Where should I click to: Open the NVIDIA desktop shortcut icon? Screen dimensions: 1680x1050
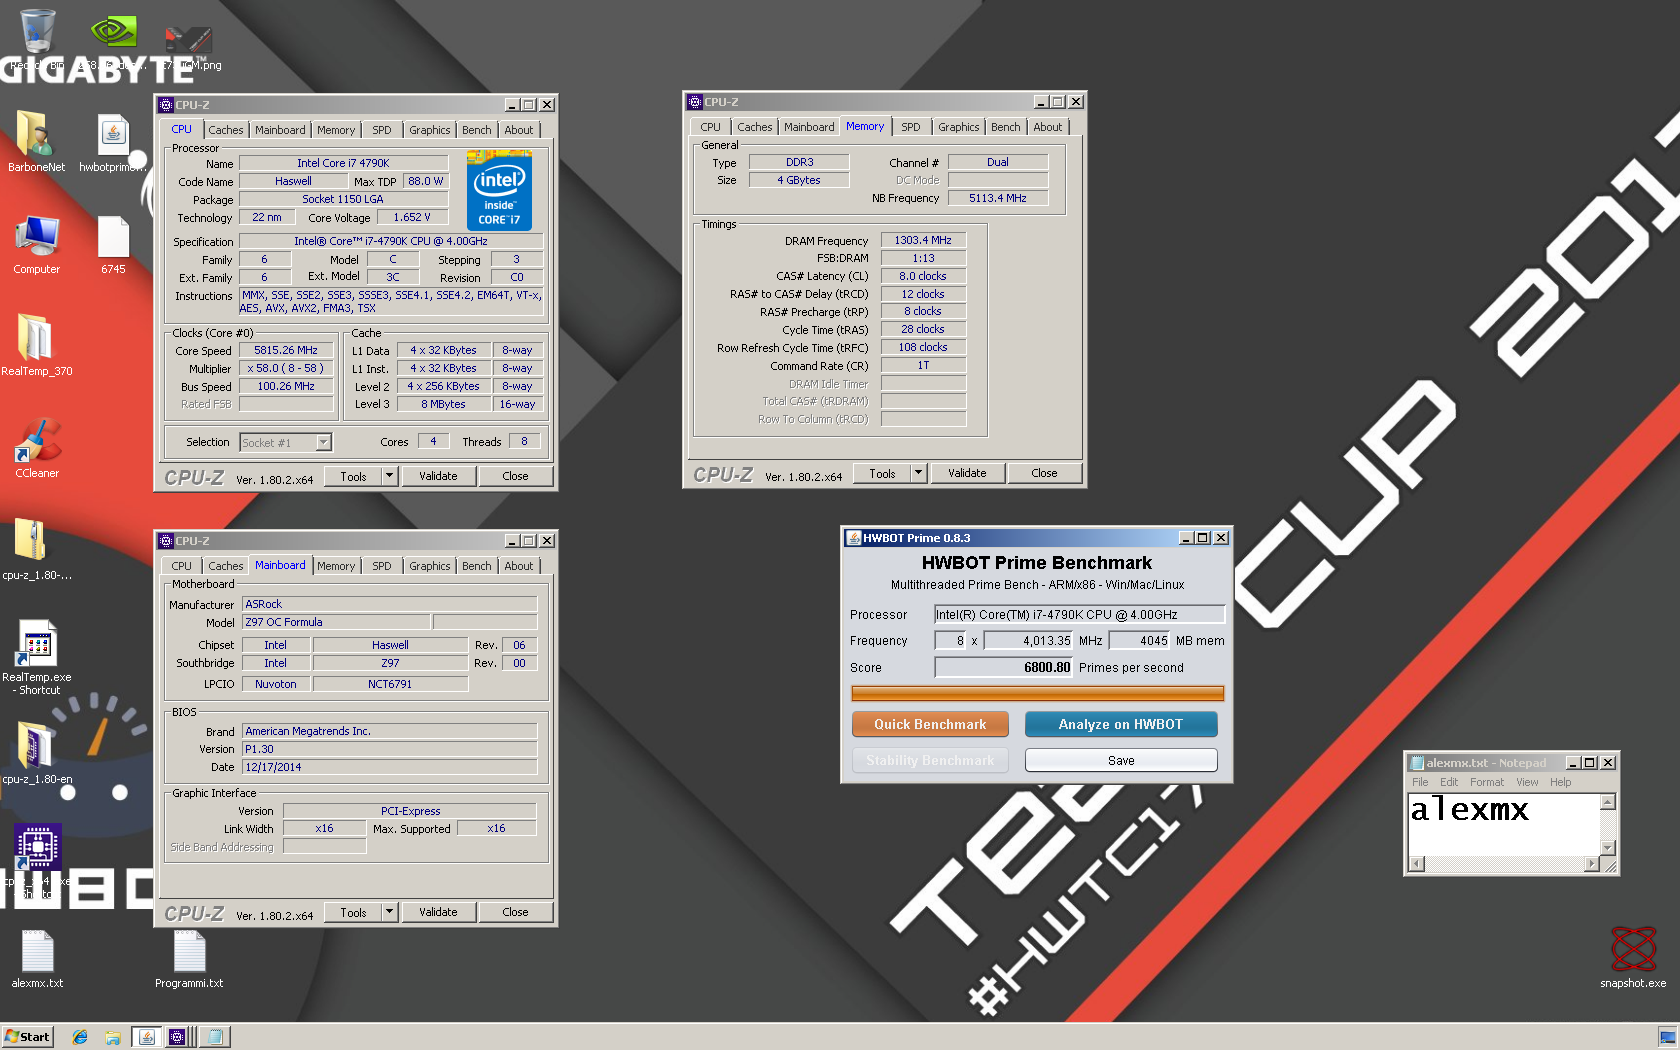pos(113,32)
